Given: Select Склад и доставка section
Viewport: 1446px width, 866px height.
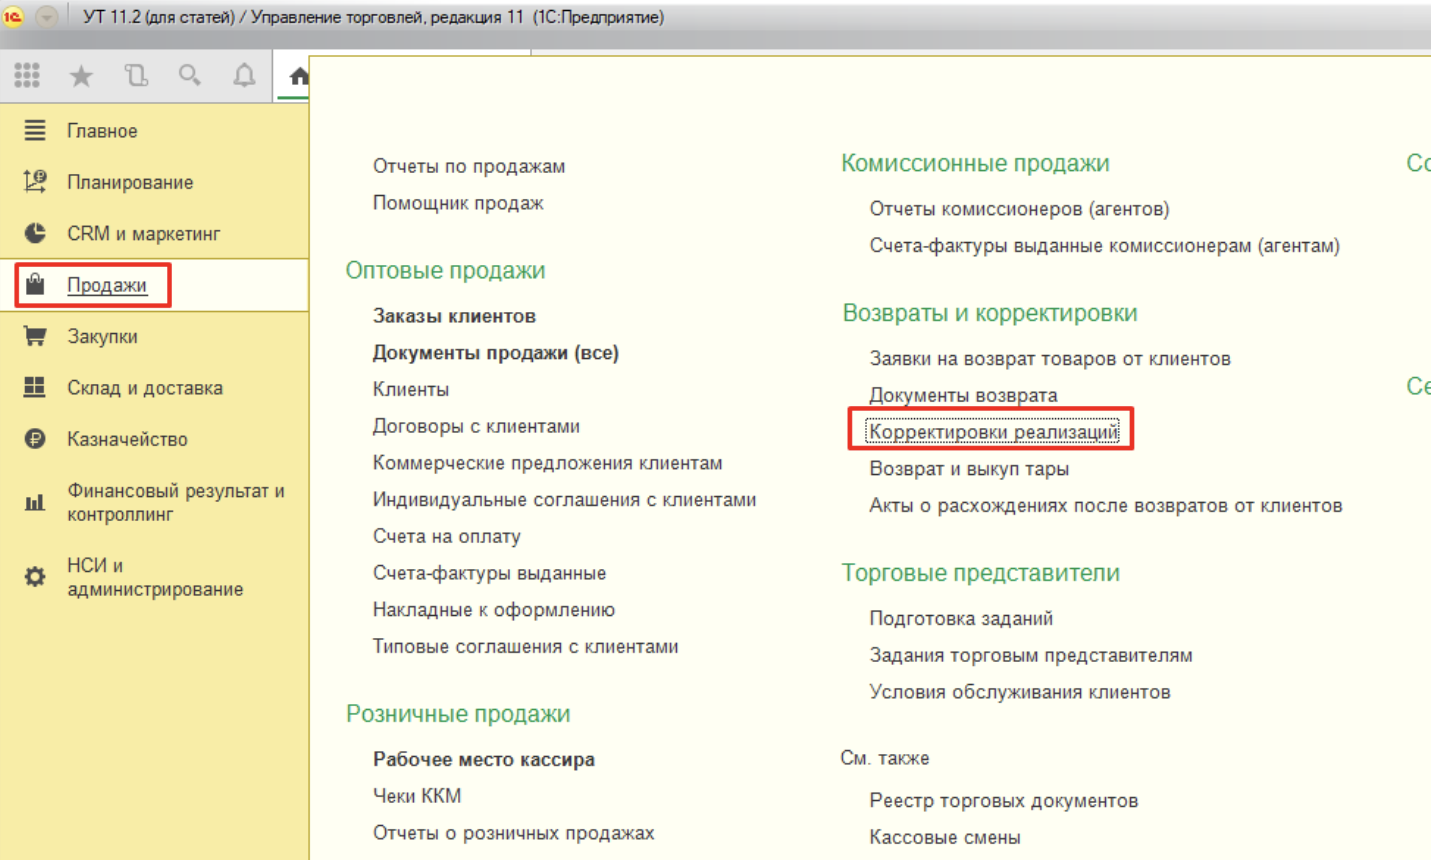Looking at the screenshot, I should 144,388.
